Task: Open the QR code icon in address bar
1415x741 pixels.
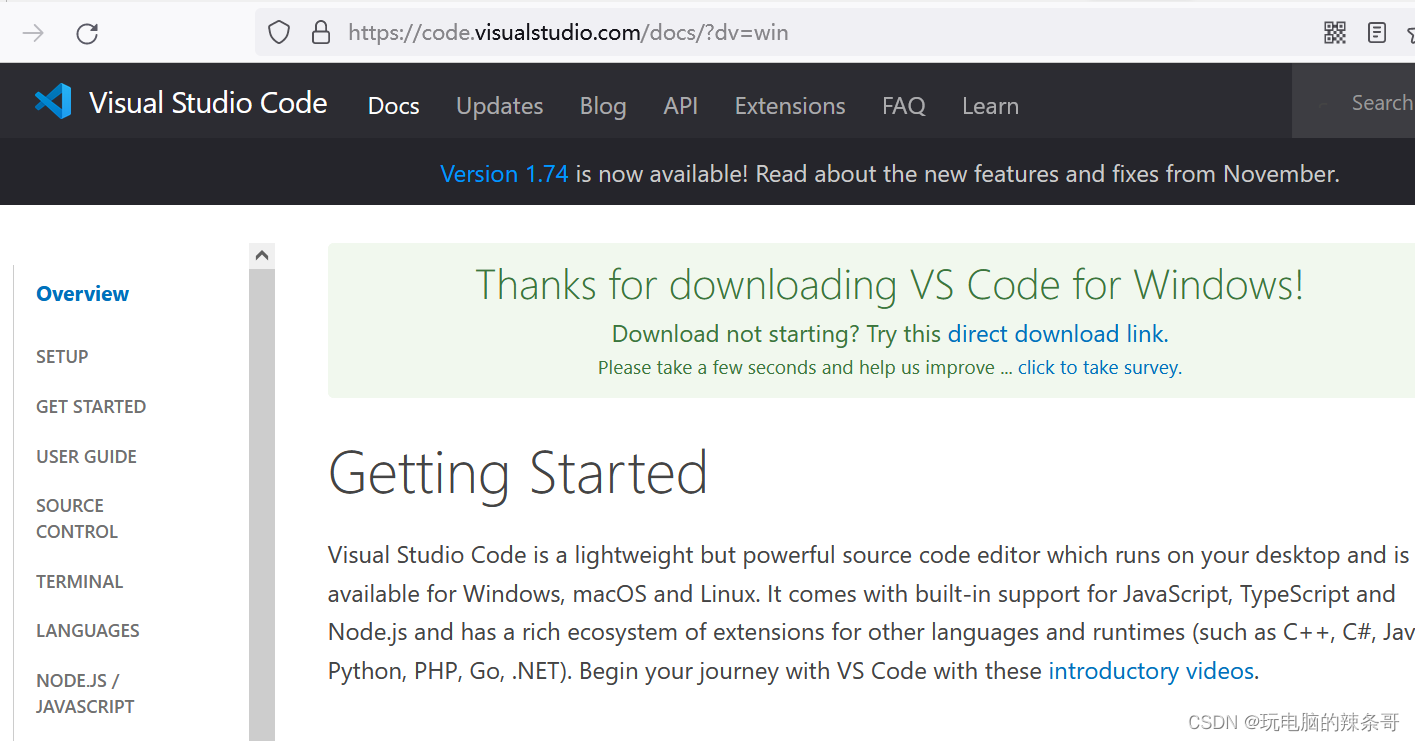Action: (x=1335, y=33)
